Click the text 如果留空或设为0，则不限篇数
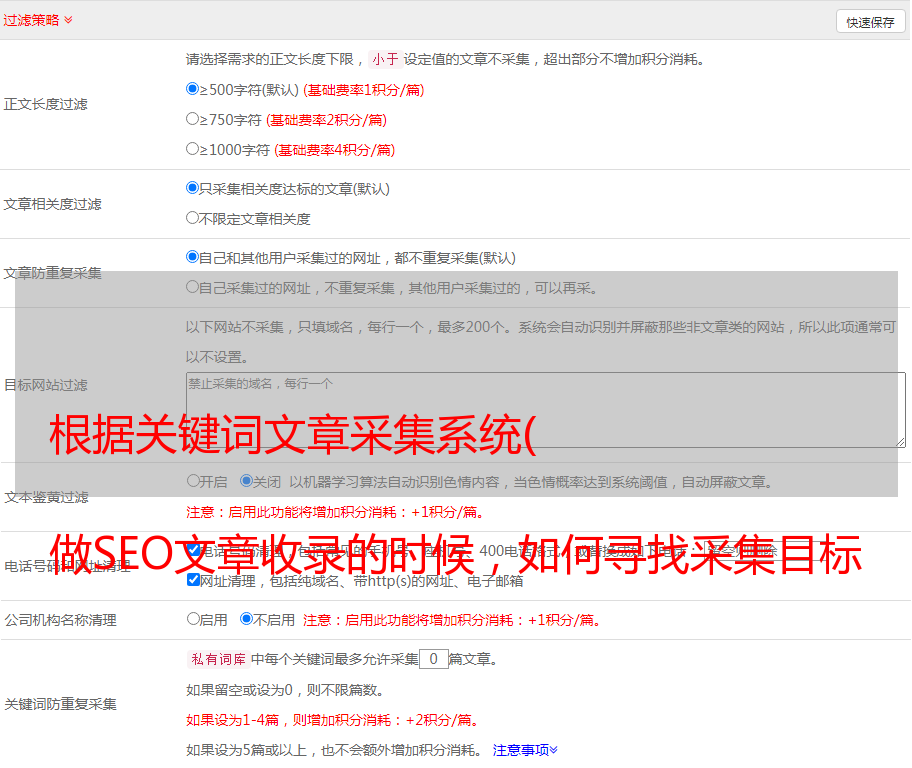This screenshot has width=912, height=768. coord(285,691)
